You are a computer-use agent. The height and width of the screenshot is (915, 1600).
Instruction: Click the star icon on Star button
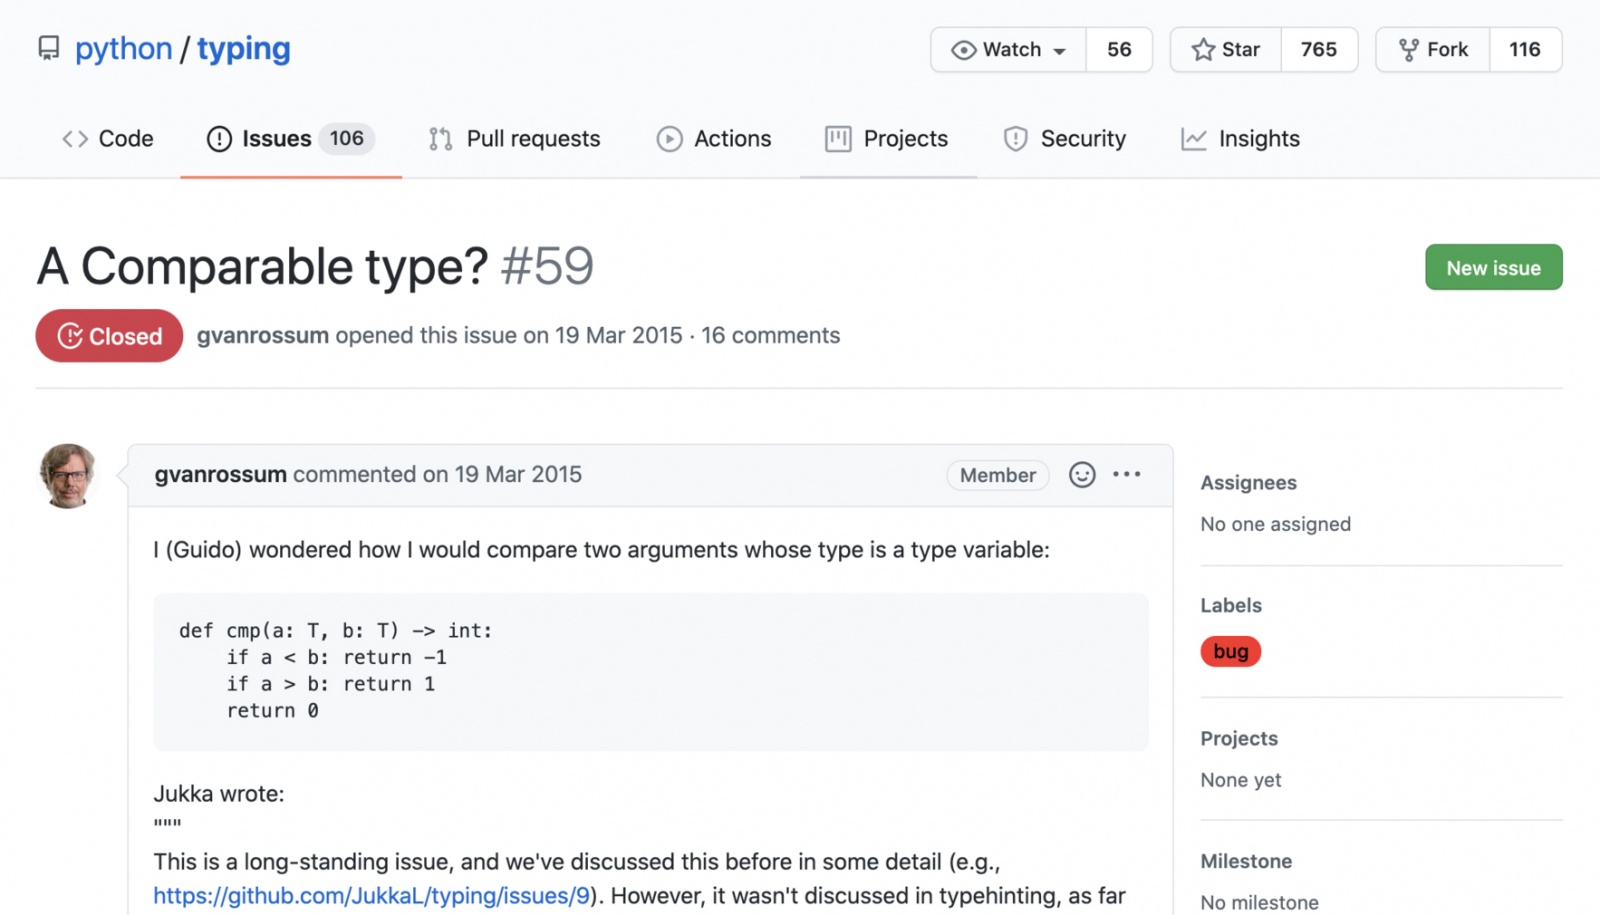pyautogui.click(x=1203, y=49)
